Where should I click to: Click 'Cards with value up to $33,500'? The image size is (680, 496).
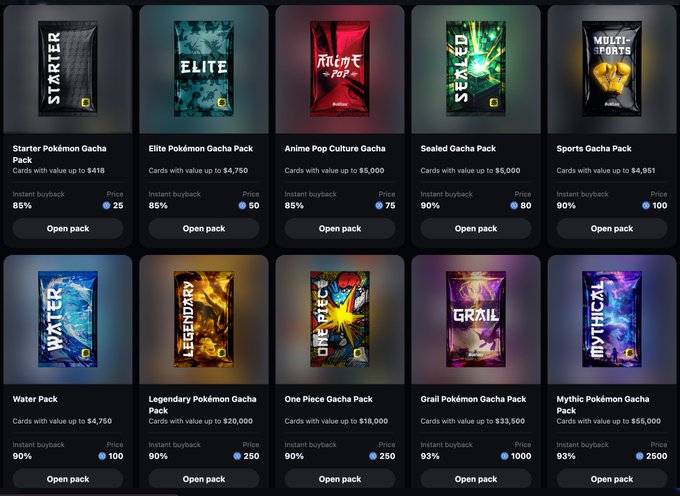click(x=473, y=421)
